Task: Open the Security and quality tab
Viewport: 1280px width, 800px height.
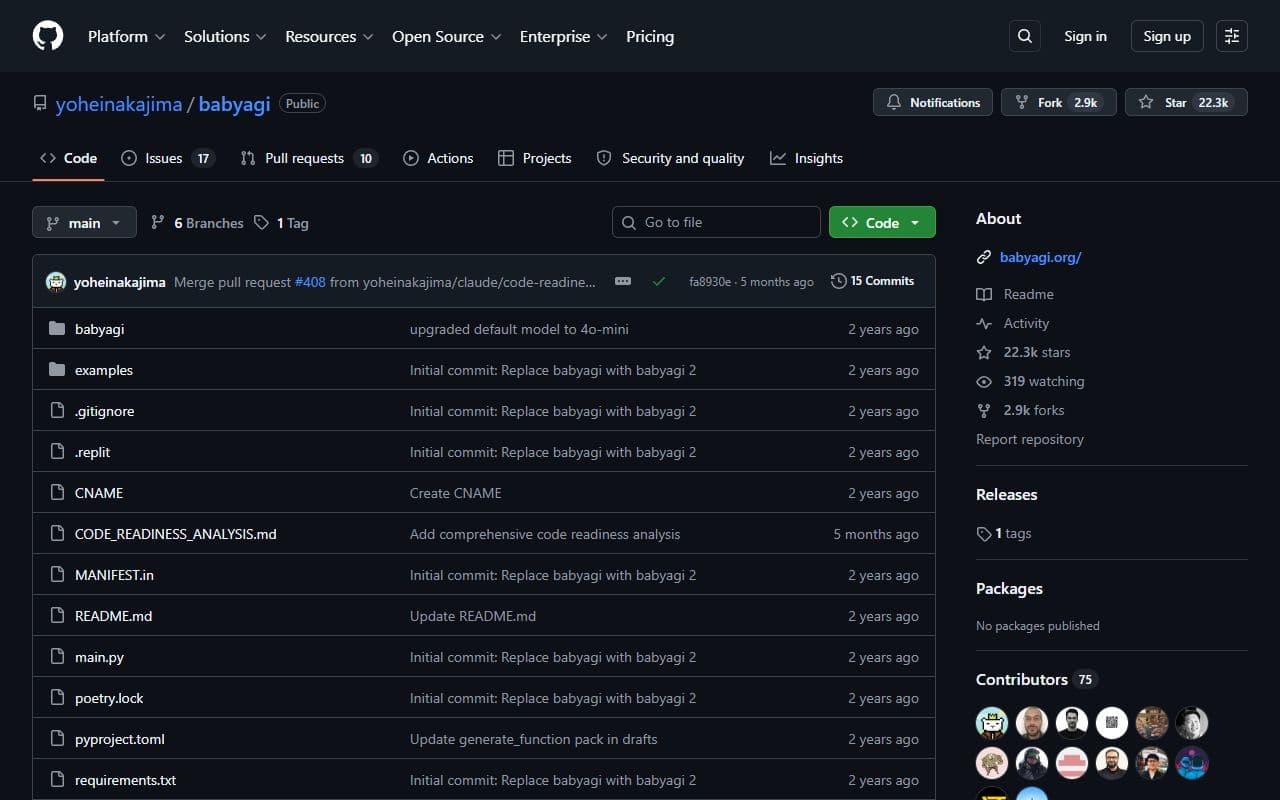Action: [670, 158]
